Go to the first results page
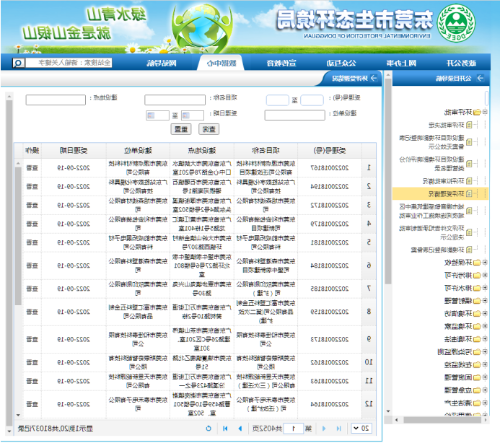Screen dimensions: 500x443 (225, 429)
